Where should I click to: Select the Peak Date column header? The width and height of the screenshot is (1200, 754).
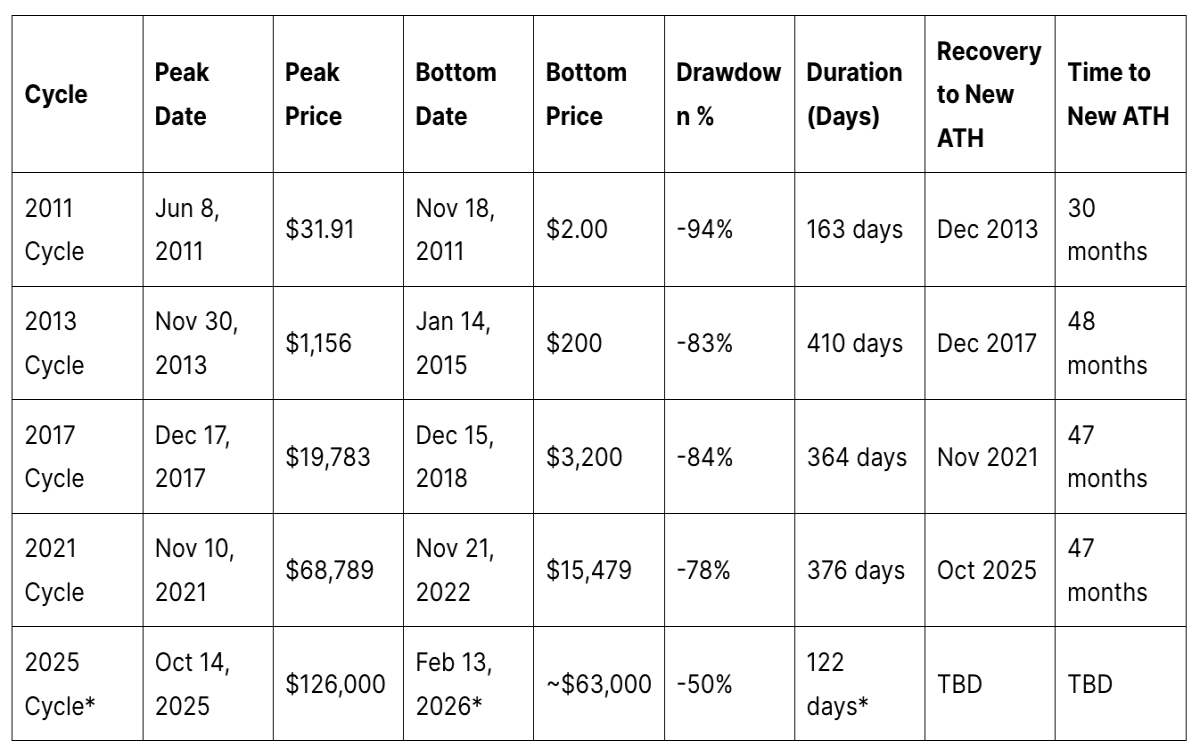[x=181, y=94]
